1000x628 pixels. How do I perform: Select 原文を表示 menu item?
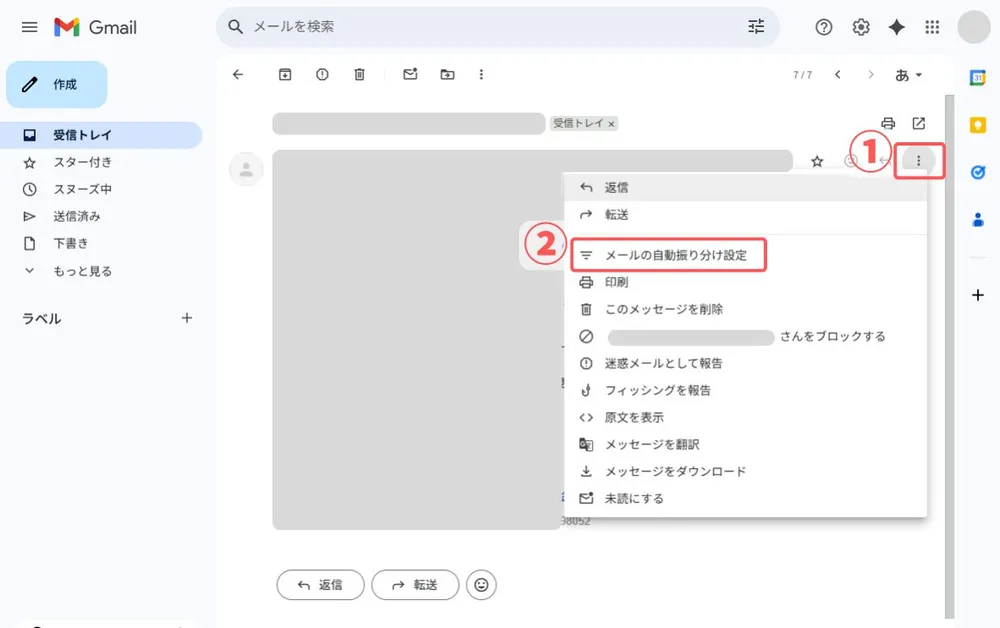coord(746,418)
